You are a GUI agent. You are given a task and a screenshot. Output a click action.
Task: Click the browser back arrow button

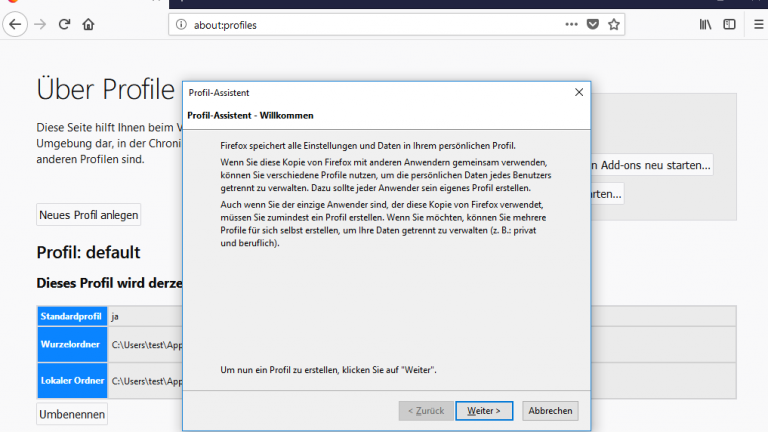[15, 24]
